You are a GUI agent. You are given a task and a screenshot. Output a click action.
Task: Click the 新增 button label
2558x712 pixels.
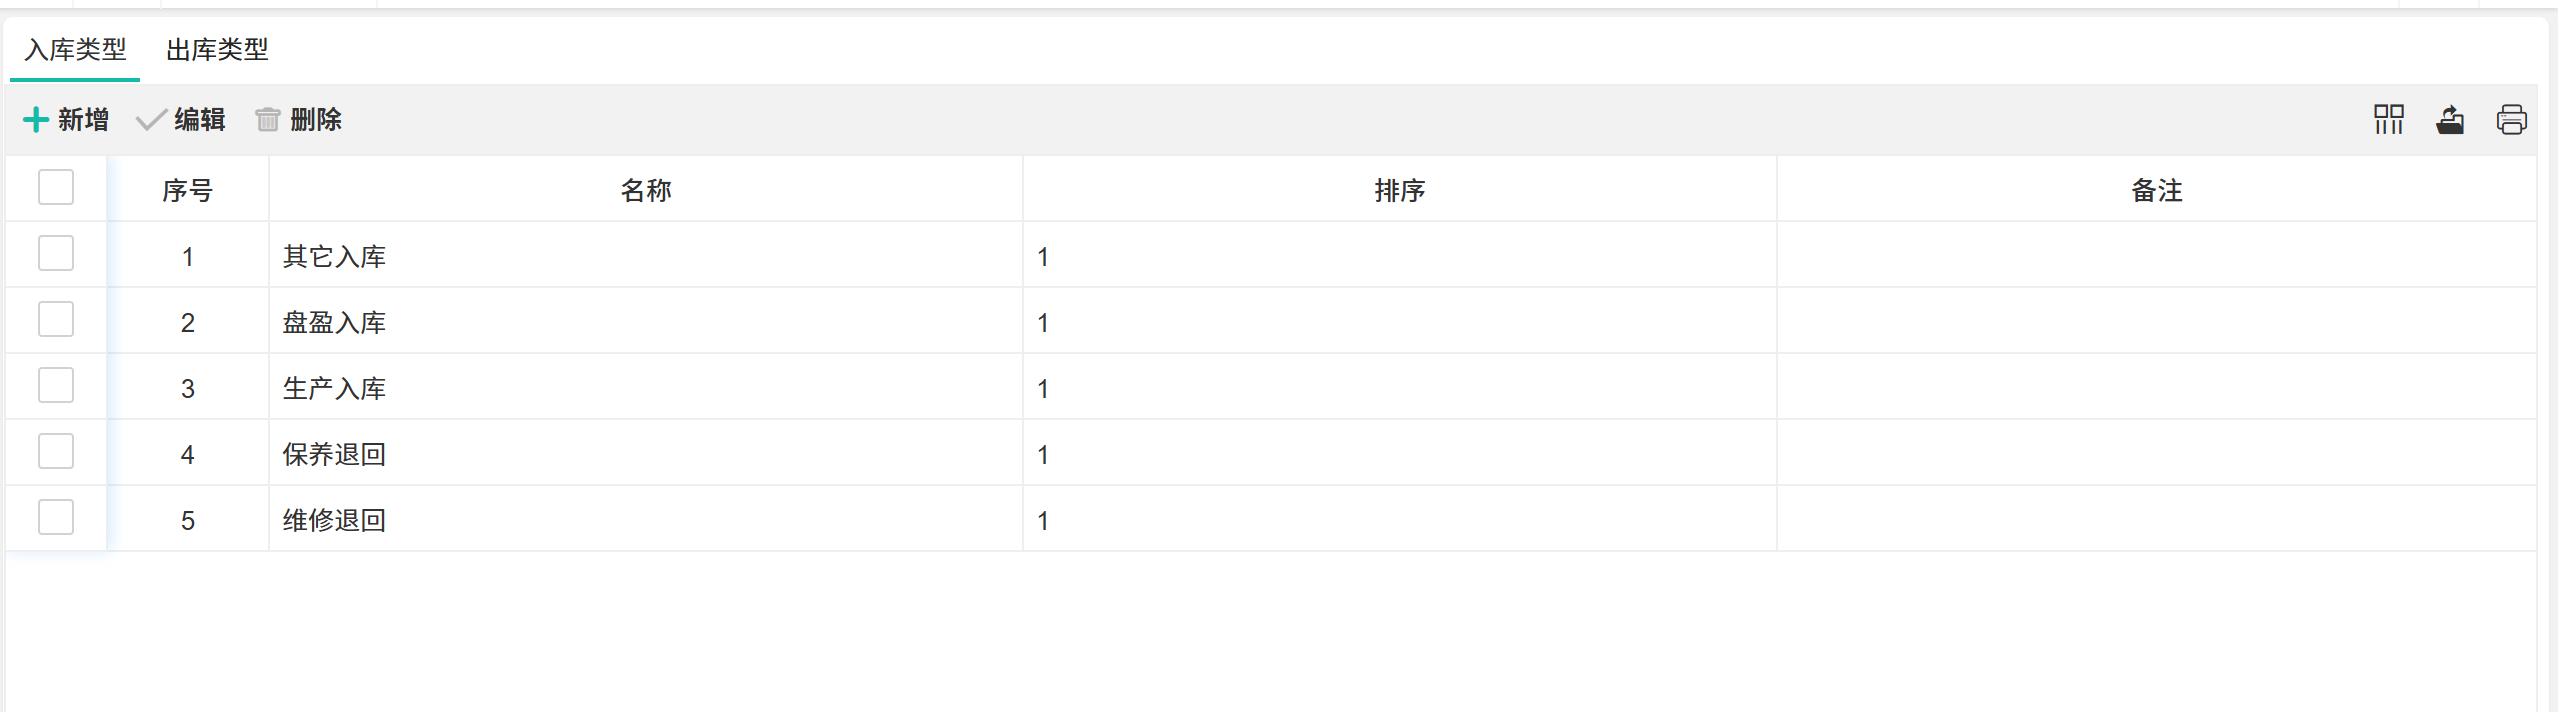point(83,120)
